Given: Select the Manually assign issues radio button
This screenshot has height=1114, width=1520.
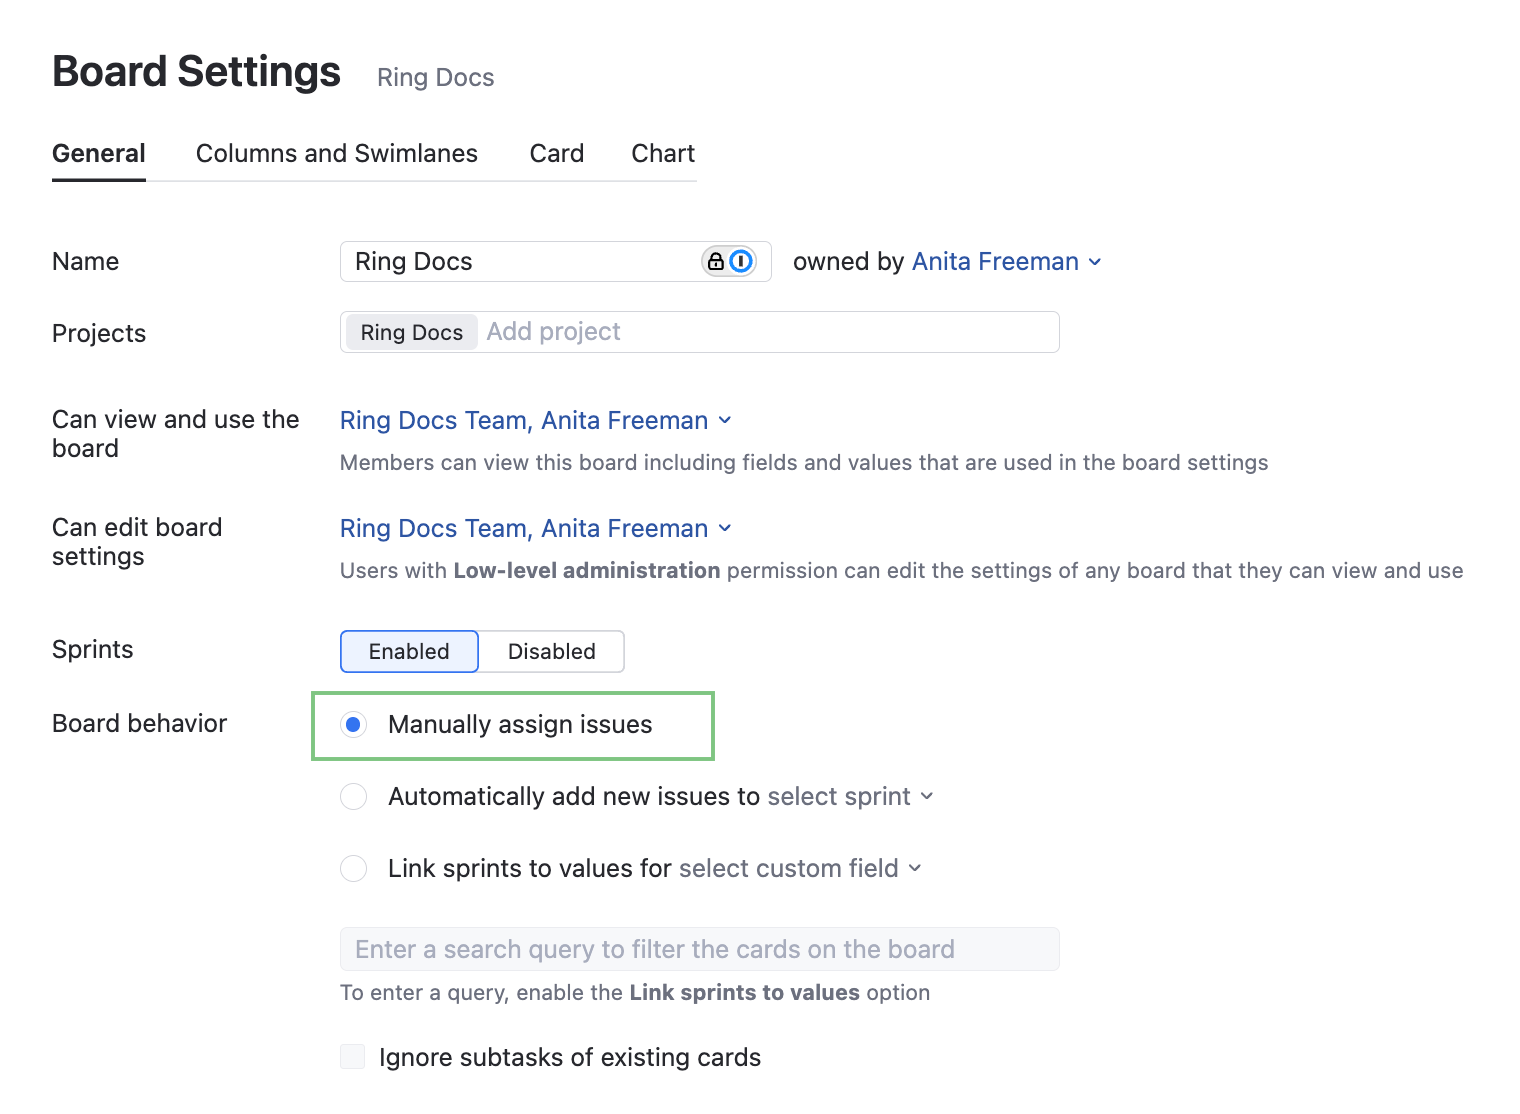Looking at the screenshot, I should (x=353, y=724).
